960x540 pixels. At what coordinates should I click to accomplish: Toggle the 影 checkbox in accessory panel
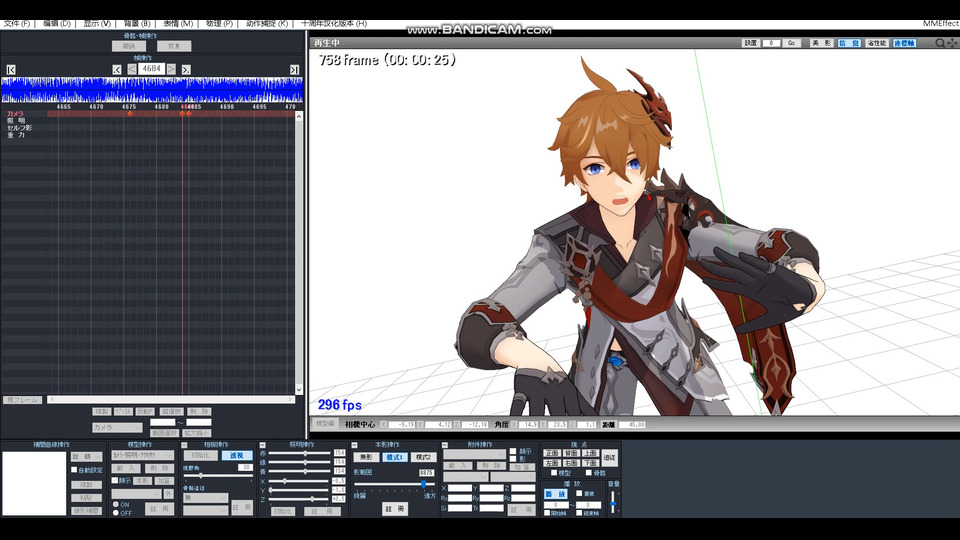(513, 459)
